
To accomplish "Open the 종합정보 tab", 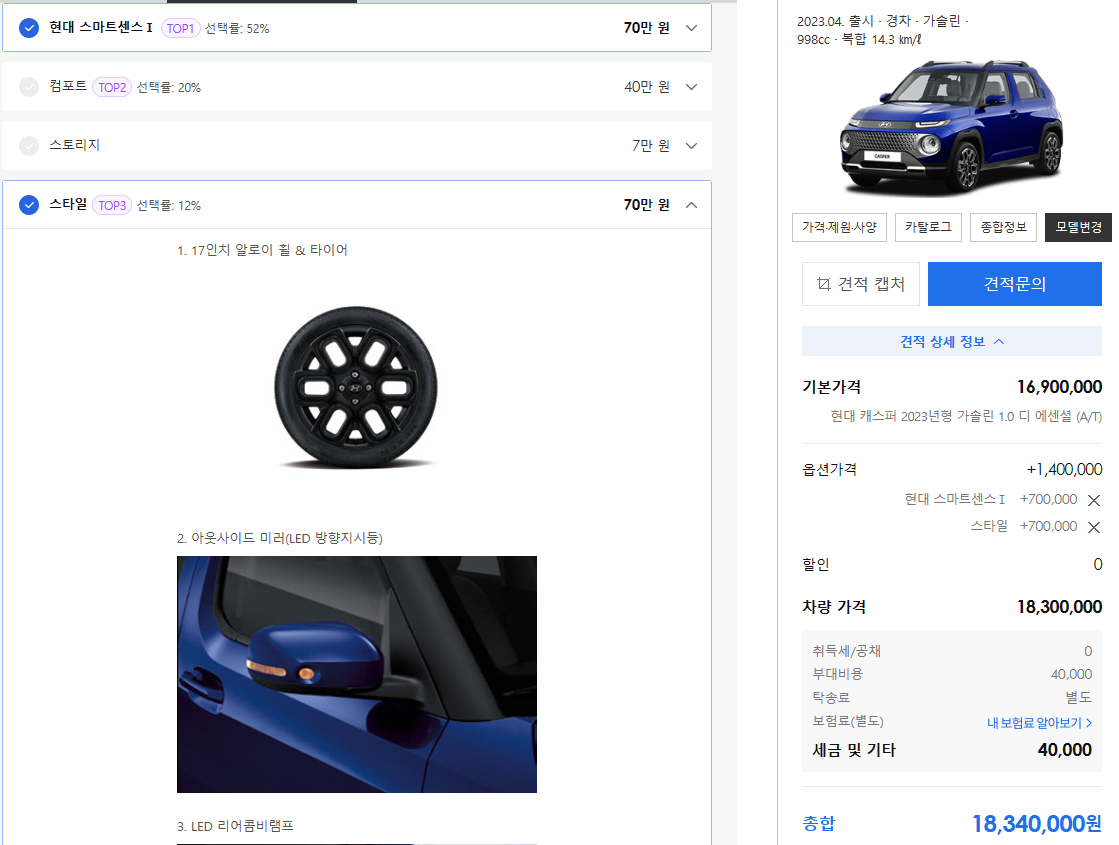I will [1003, 227].
